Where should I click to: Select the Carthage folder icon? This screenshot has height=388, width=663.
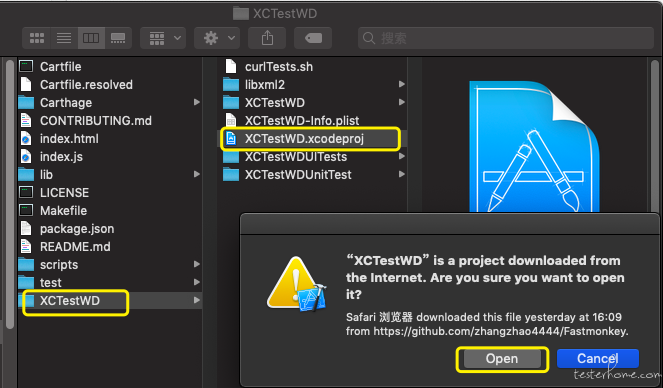tap(26, 103)
